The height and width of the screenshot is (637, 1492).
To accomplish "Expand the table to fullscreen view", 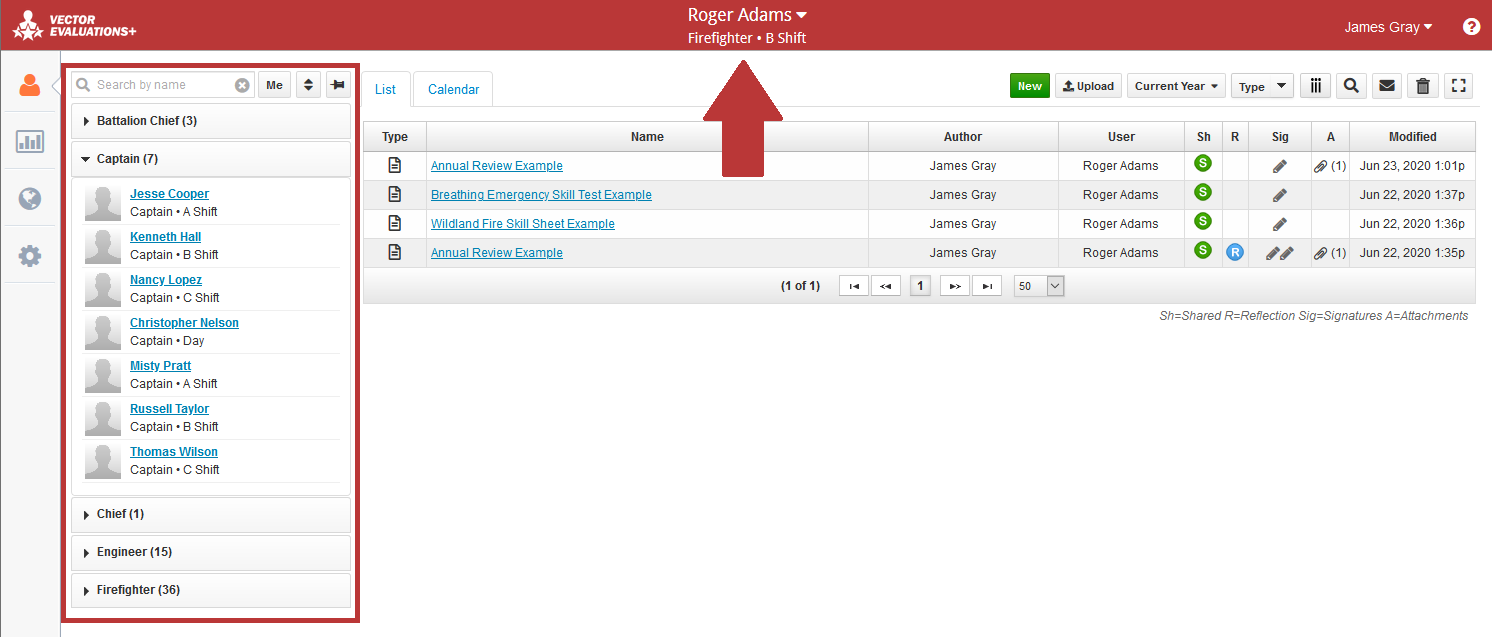I will coord(1458,85).
